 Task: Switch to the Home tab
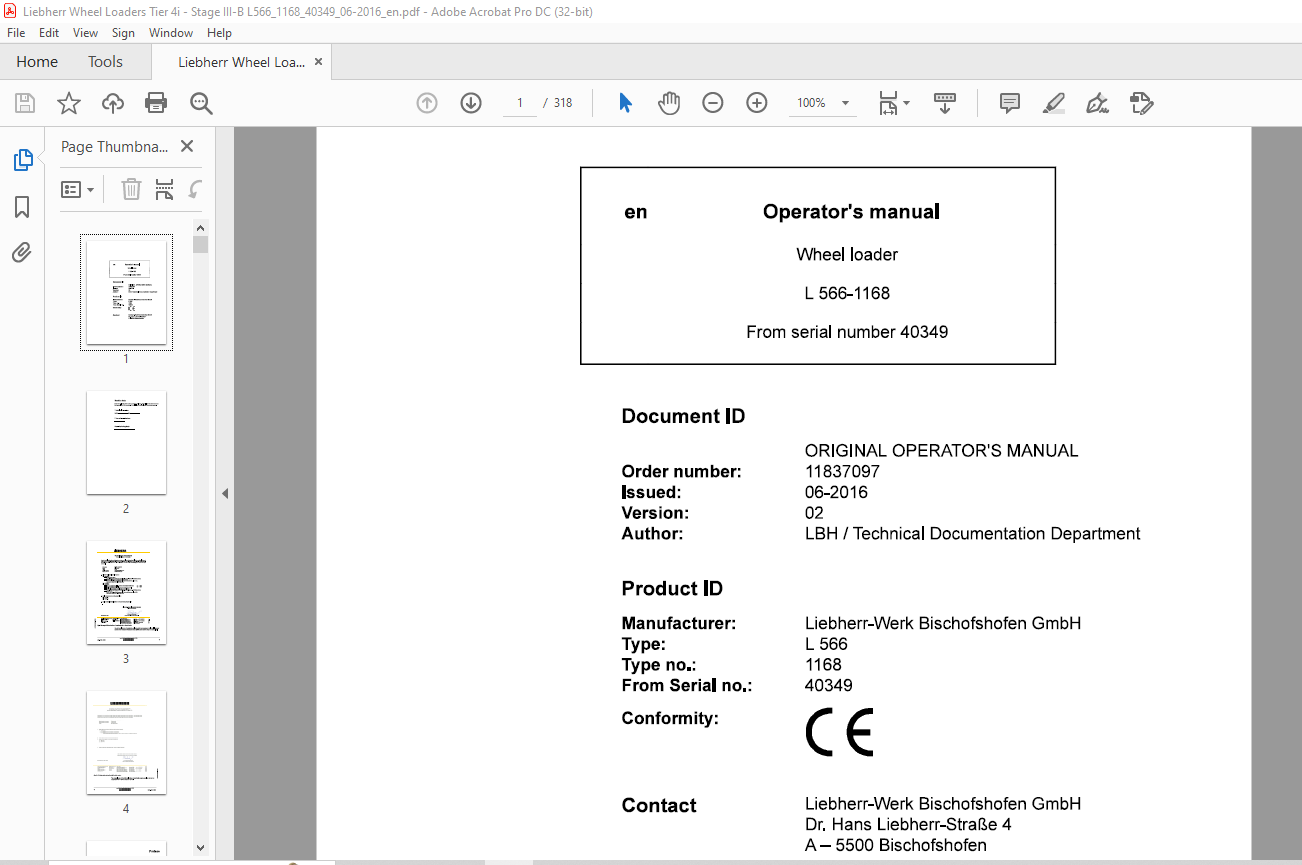click(37, 62)
